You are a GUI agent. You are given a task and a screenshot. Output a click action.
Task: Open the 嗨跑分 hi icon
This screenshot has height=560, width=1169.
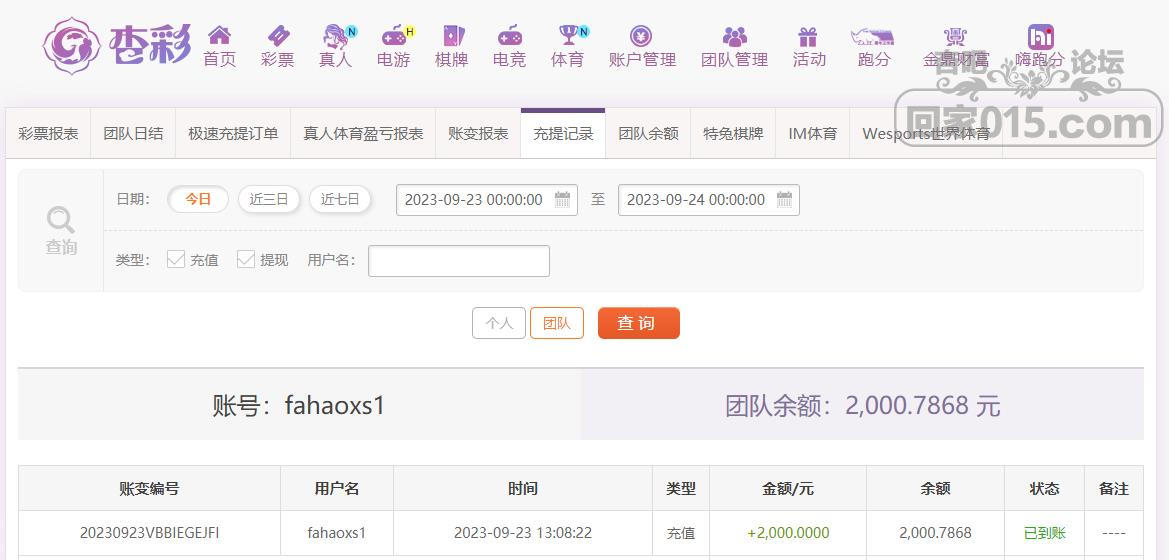coord(1040,37)
